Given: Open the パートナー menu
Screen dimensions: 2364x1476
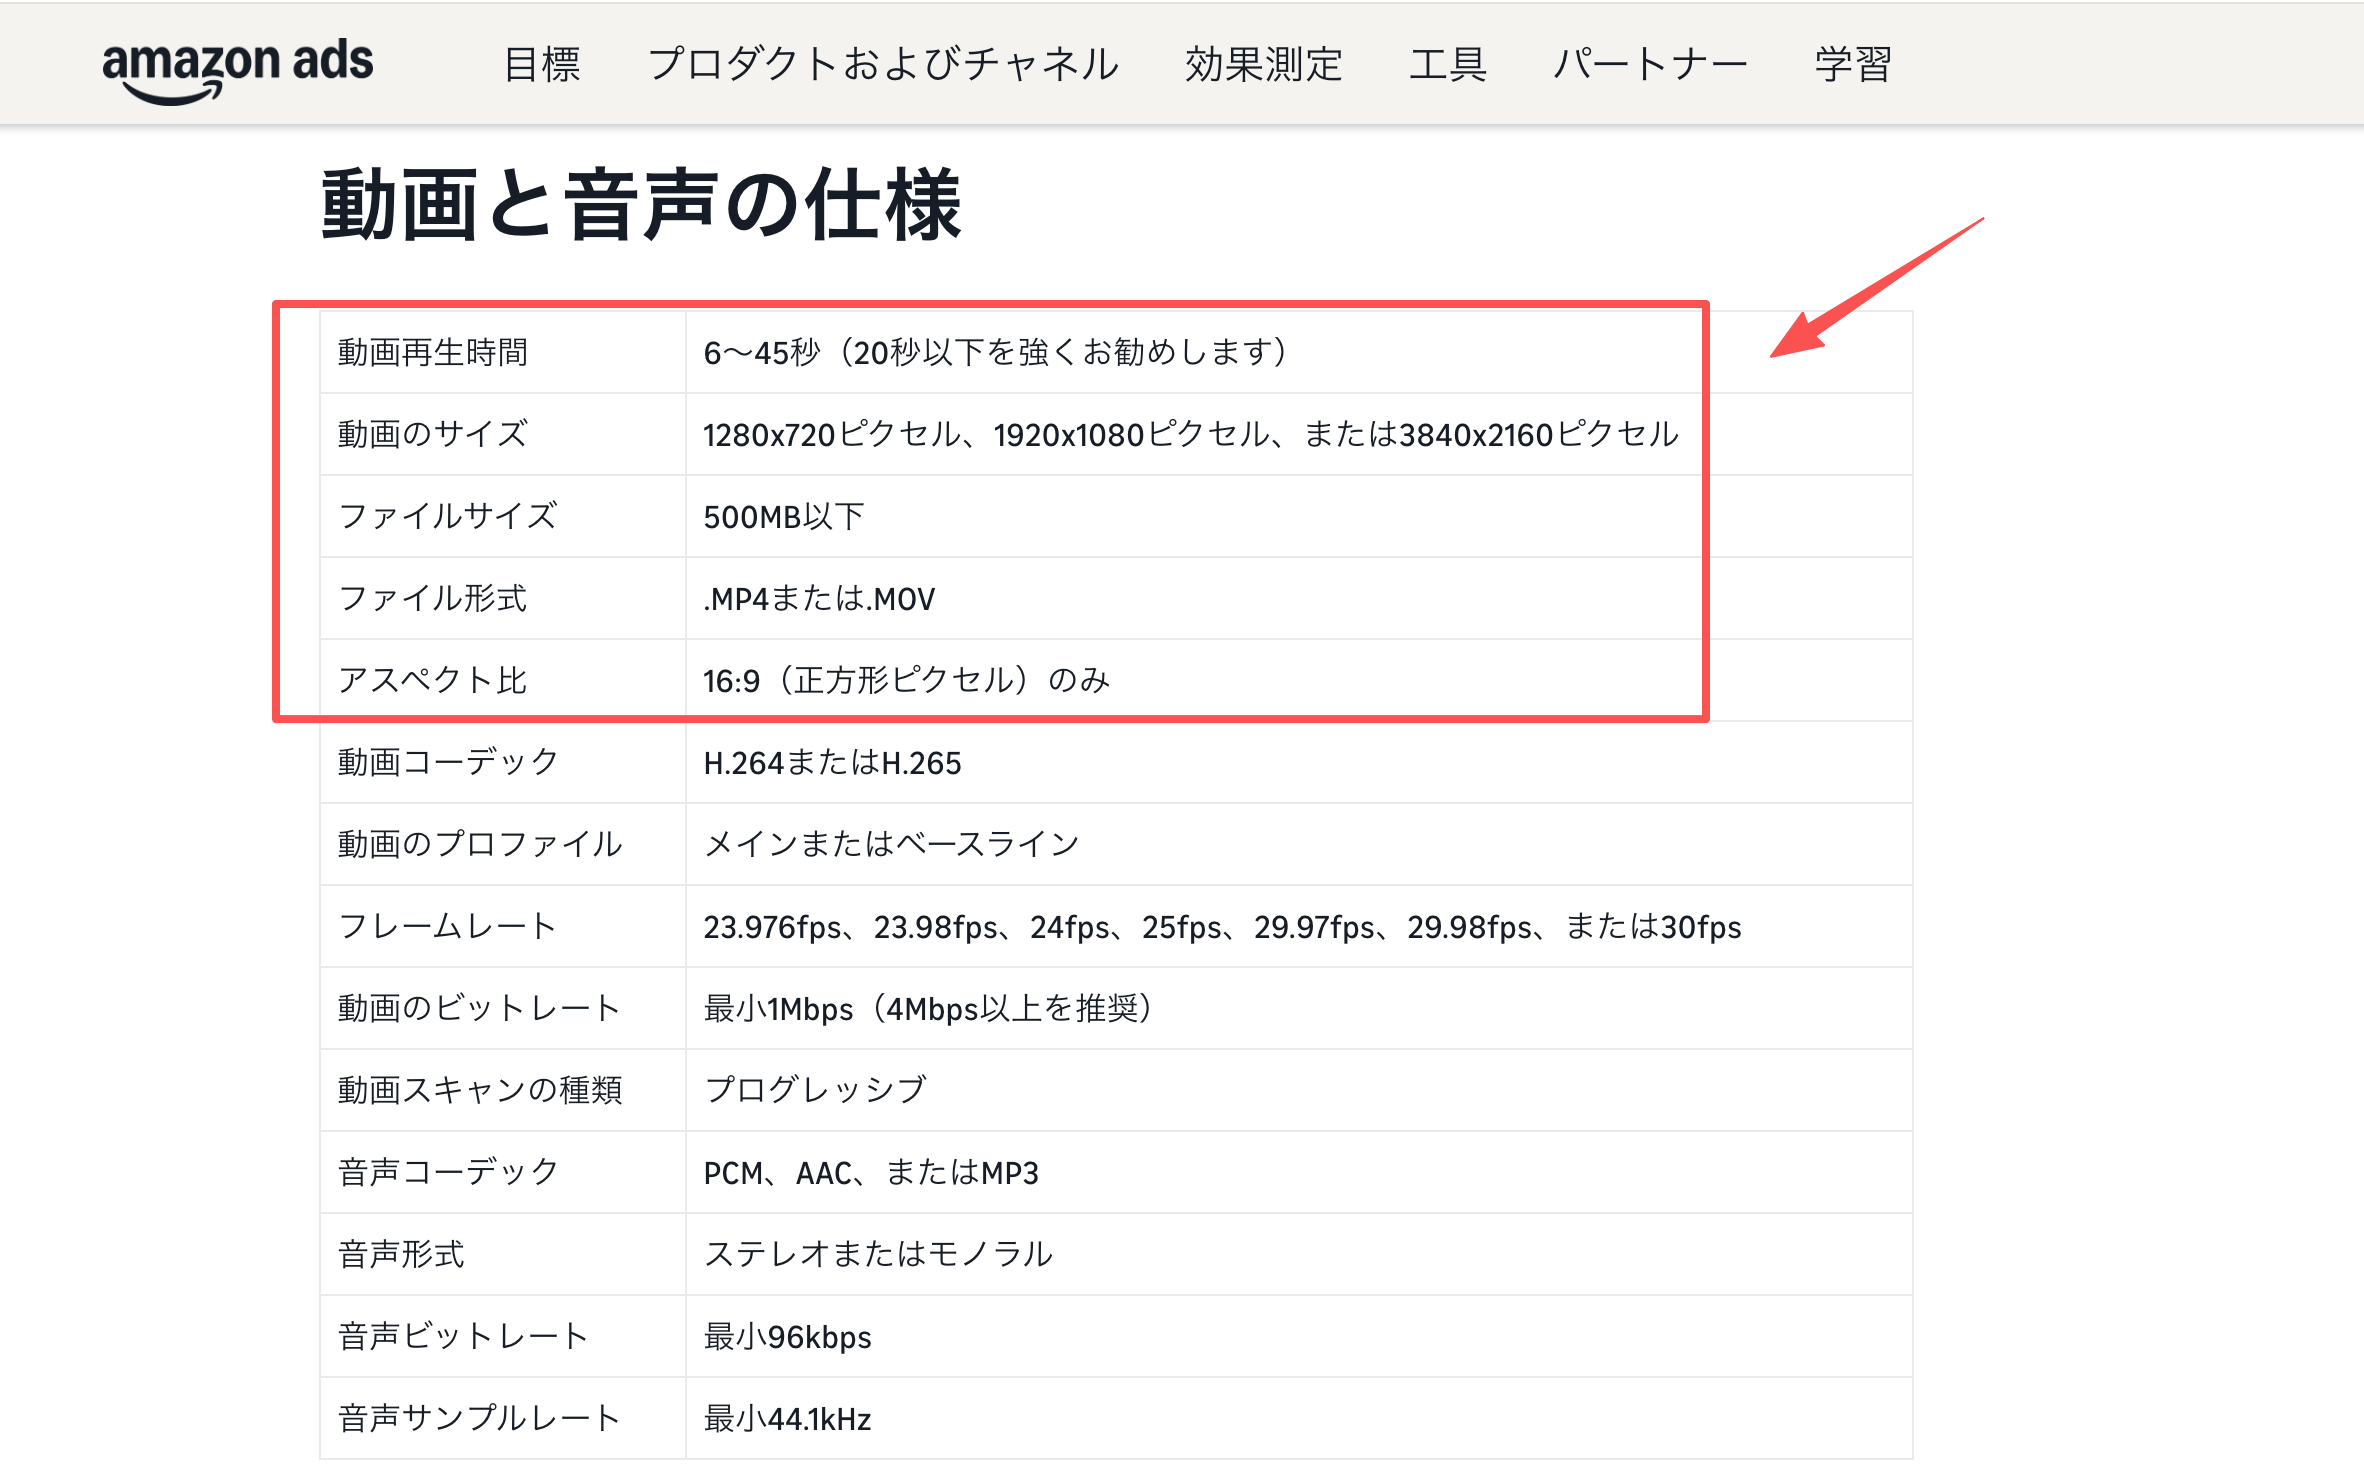Looking at the screenshot, I should coord(1650,64).
